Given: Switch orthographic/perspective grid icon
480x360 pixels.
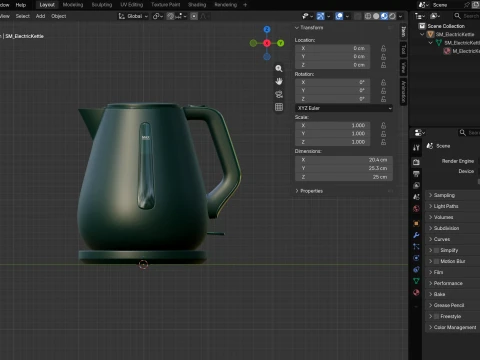Looking at the screenshot, I should (x=279, y=107).
